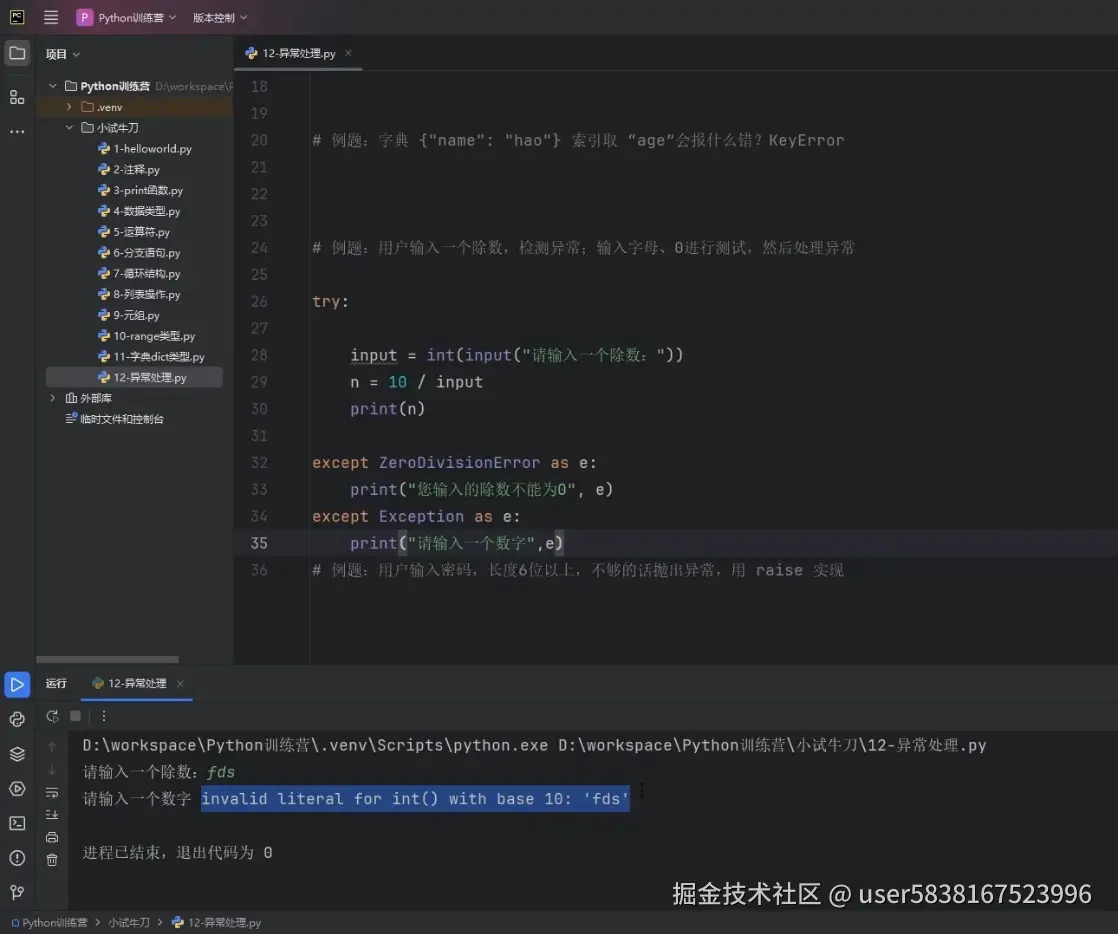
Task: Close the 12-异常处理 run tab
Action: click(x=180, y=683)
